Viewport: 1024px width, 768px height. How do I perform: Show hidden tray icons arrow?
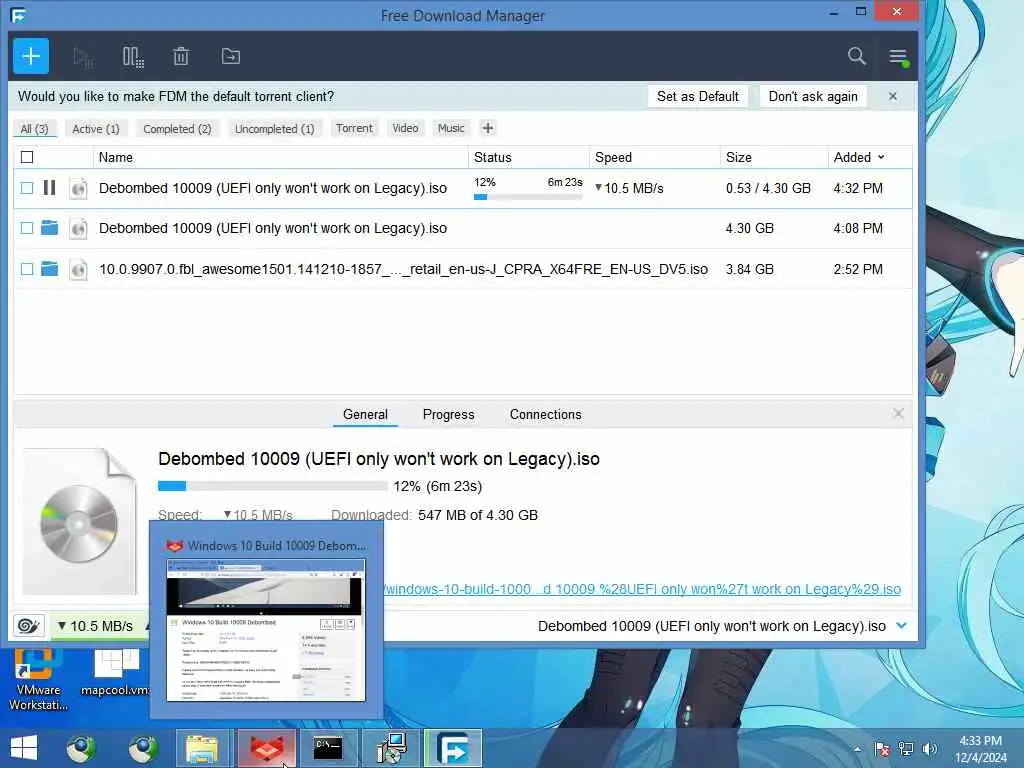click(857, 749)
